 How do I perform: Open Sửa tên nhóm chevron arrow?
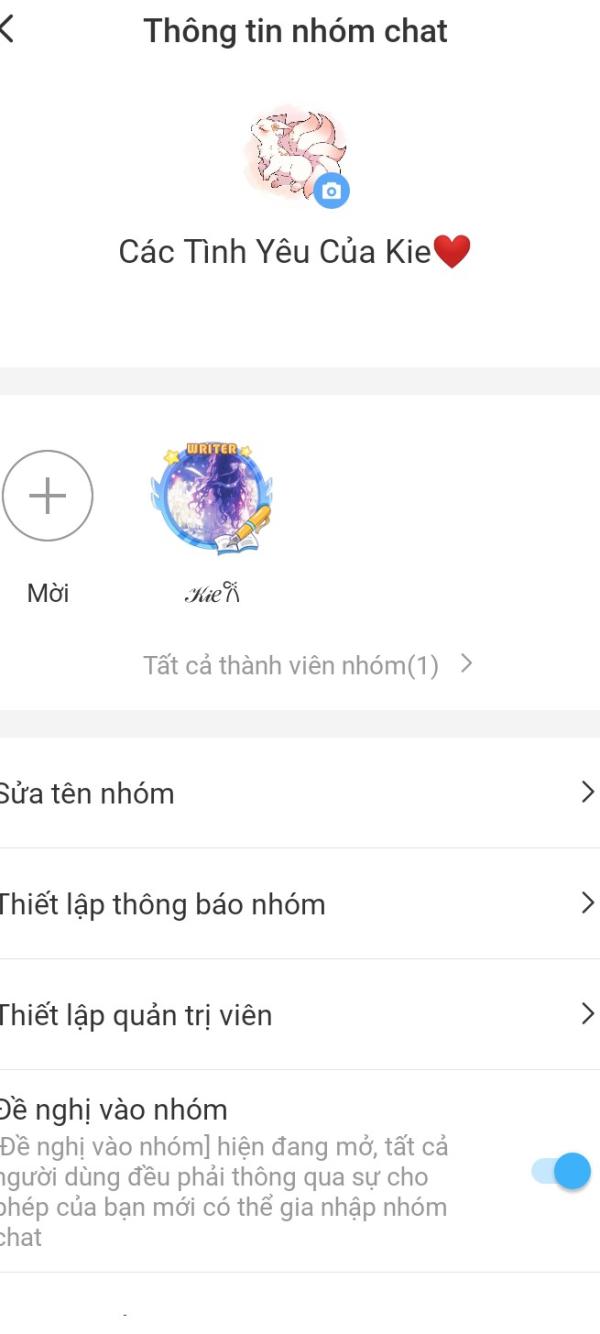tap(587, 792)
